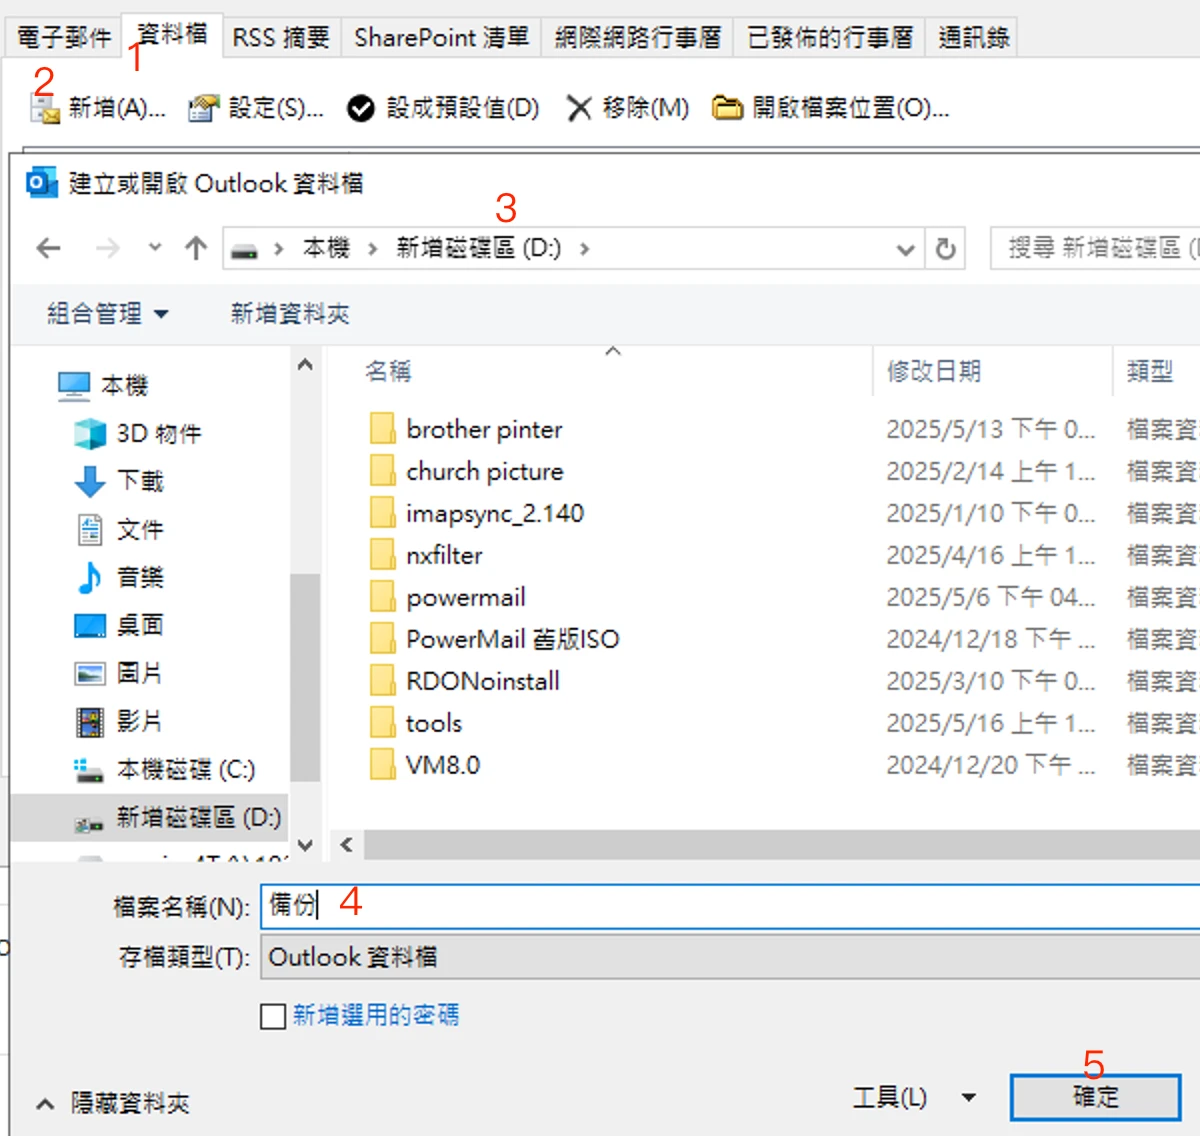1200x1136 pixels.
Task: Click the VM8.0 folder icon
Action: tap(382, 765)
